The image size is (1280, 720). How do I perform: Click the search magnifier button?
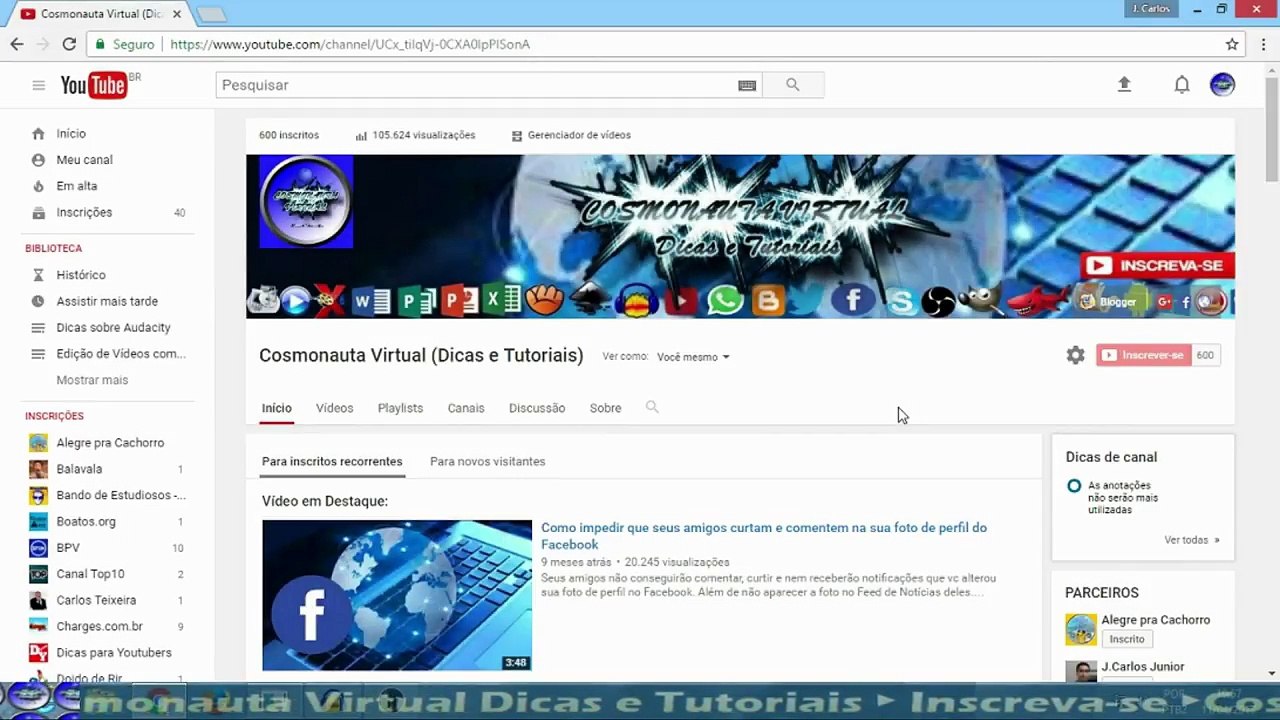click(793, 85)
